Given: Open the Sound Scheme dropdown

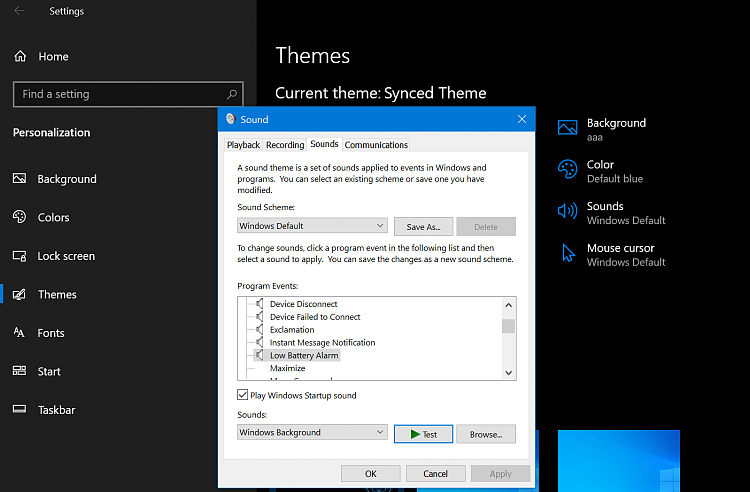Looking at the screenshot, I should pos(312,226).
